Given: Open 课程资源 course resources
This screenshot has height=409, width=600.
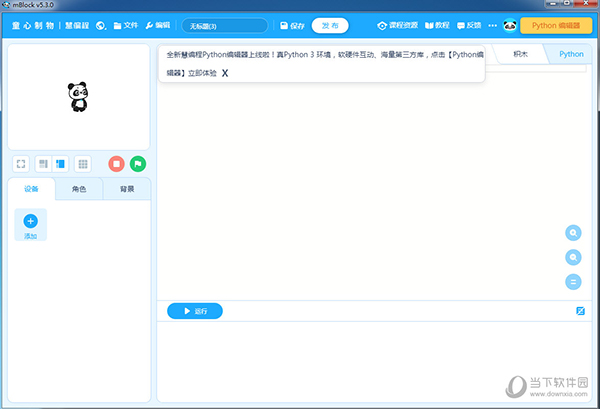Looking at the screenshot, I should point(398,25).
